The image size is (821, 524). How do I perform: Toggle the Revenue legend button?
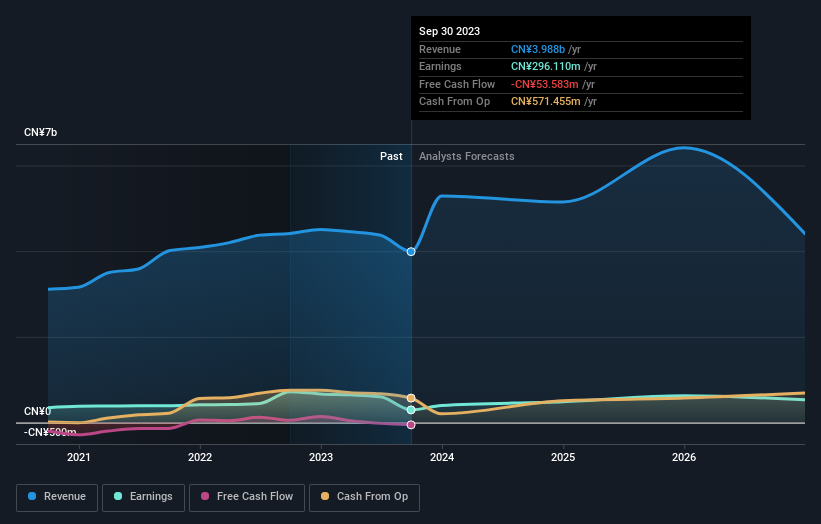(57, 497)
